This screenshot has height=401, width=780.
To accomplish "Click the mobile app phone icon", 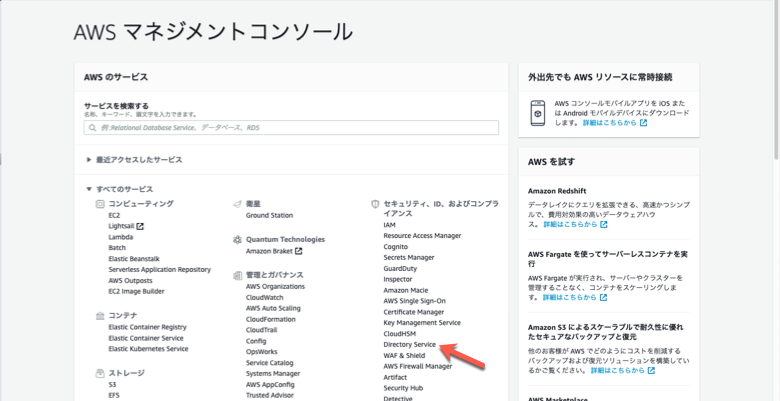I will coord(538,112).
